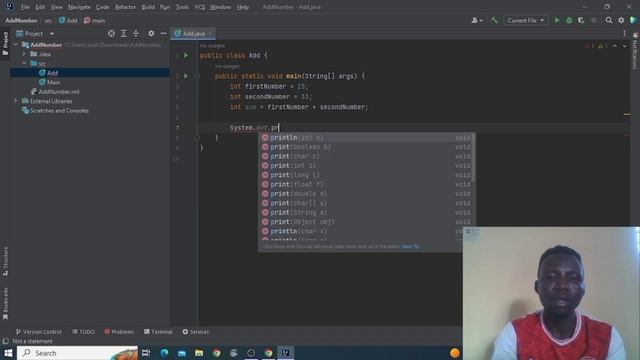Click Next Tip link in completion popup
Screen dimensions: 640x360
(411, 247)
